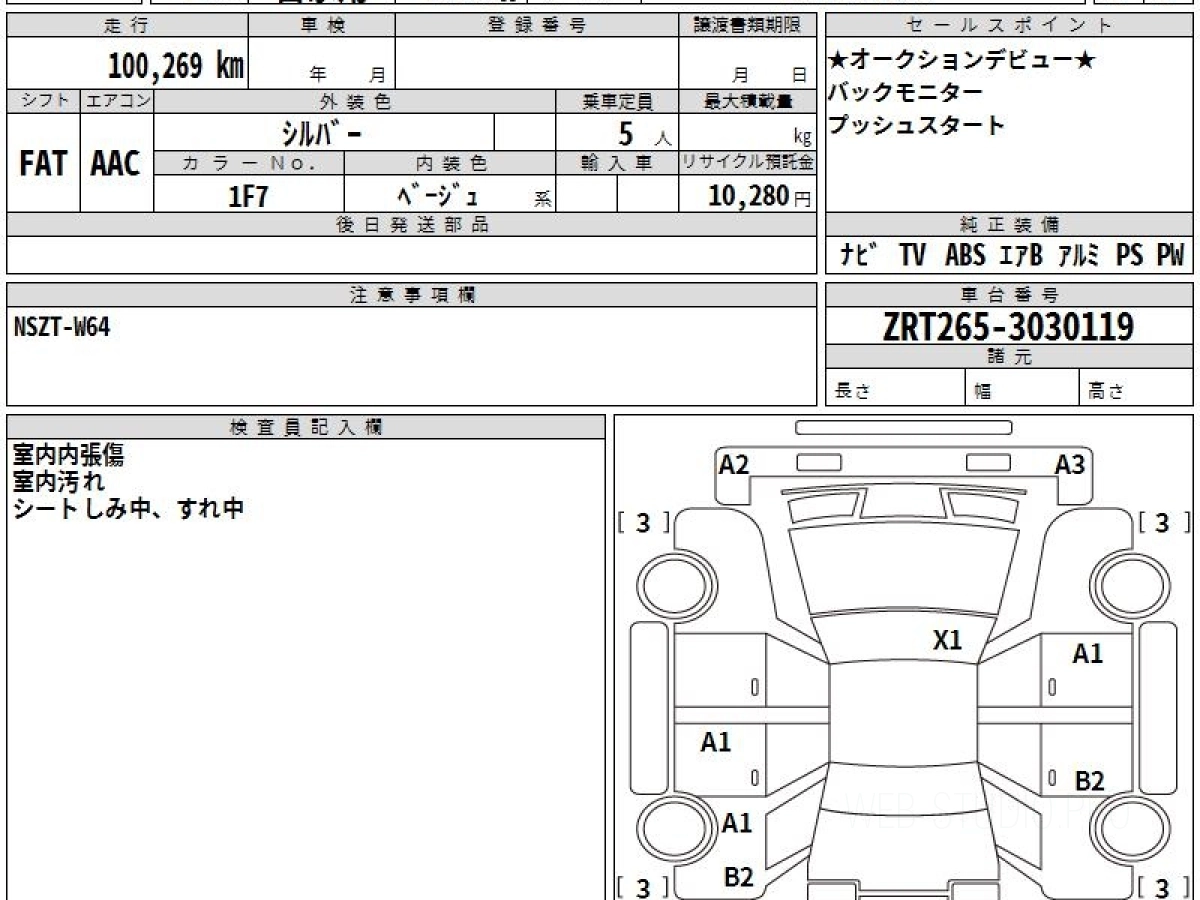
Task: Click the A3 damage mark on diagram
Action: [1070, 464]
